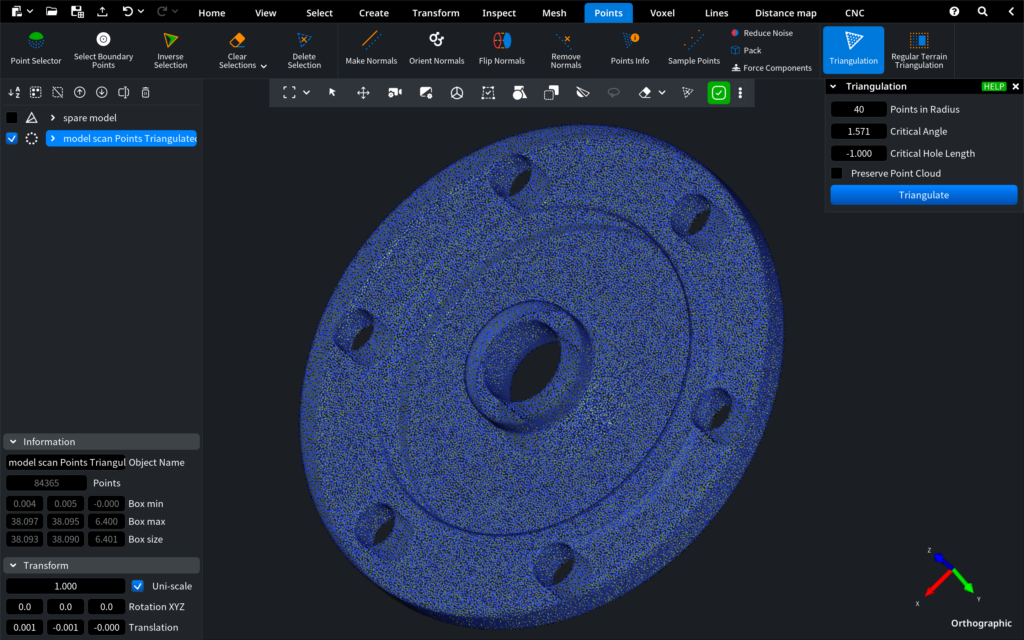Viewport: 1024px width, 640px height.
Task: Select Boundary Points tool in ribbon
Action: pyautogui.click(x=103, y=40)
